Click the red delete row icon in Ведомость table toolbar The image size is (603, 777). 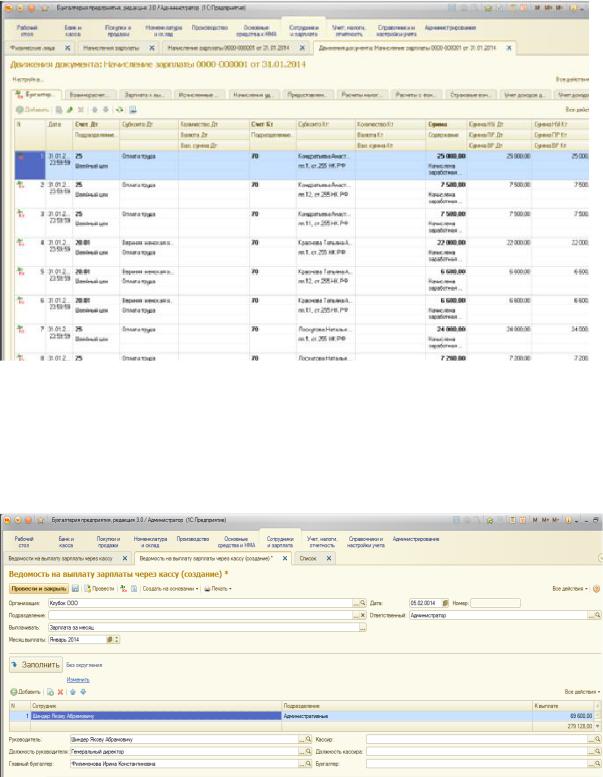point(60,692)
